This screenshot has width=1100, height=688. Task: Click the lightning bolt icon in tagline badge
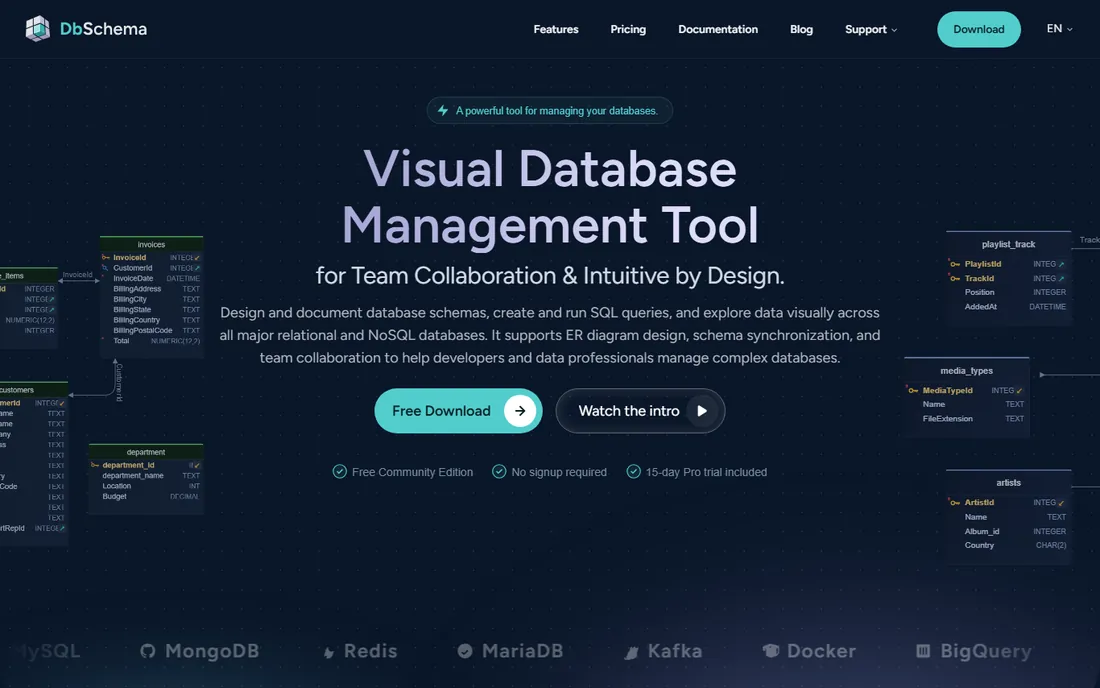coord(443,110)
